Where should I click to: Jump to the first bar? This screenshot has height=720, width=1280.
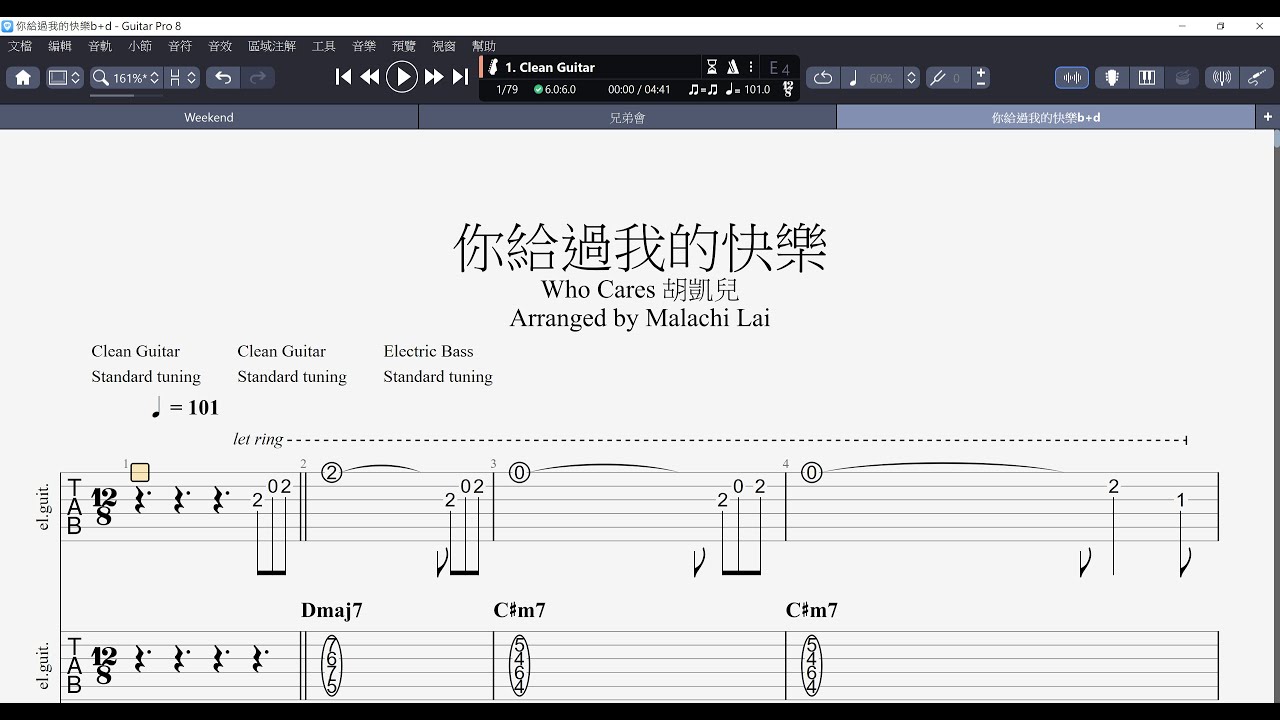tap(343, 77)
